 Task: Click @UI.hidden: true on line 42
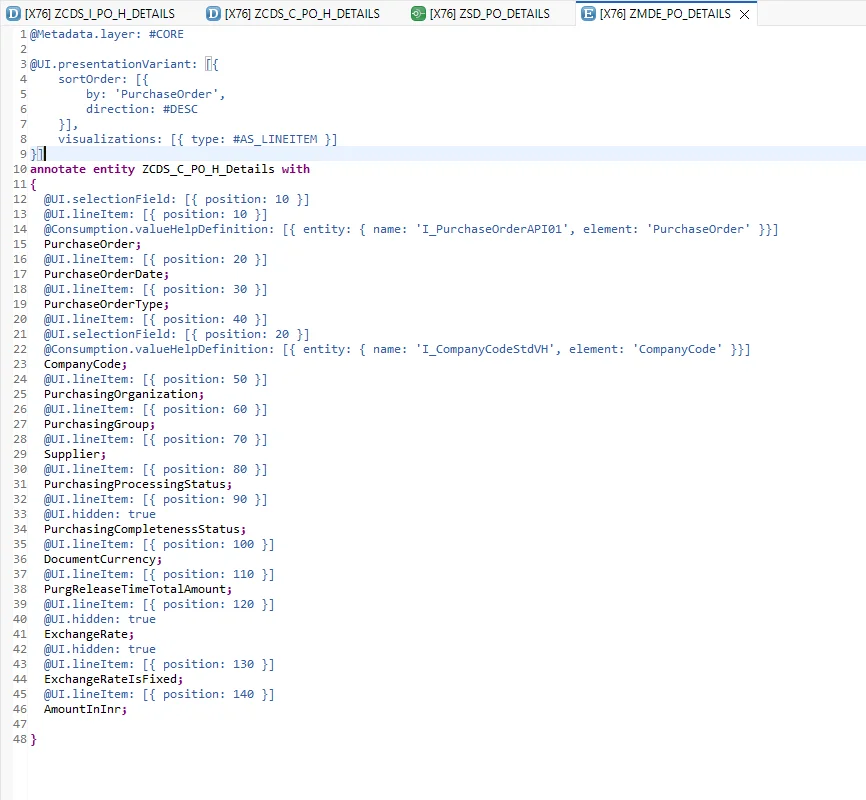click(99, 649)
